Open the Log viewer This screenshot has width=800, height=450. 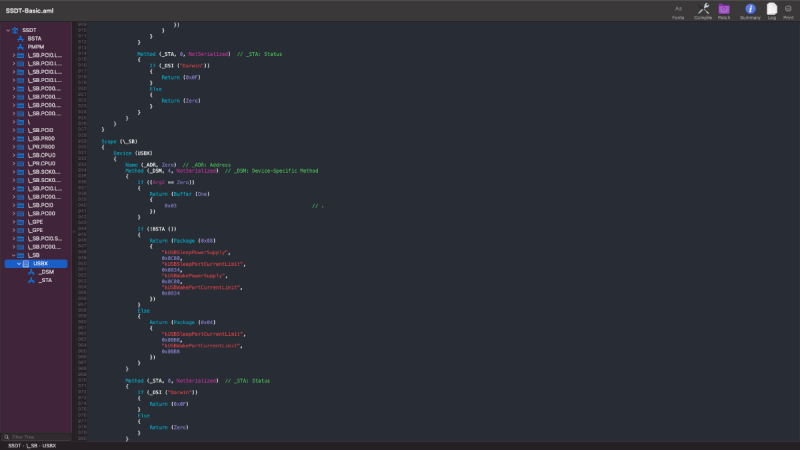771,10
